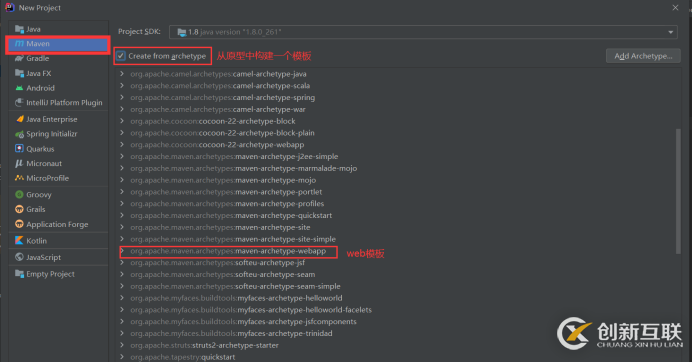Click the IntelliJ logo in title bar
Screen dimensions: 692x362
pyautogui.click(x=10, y=8)
